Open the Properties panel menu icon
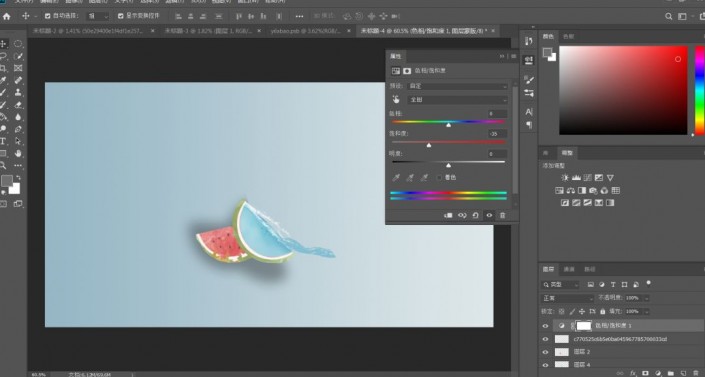Screen dimensions: 705x377 tap(513, 56)
